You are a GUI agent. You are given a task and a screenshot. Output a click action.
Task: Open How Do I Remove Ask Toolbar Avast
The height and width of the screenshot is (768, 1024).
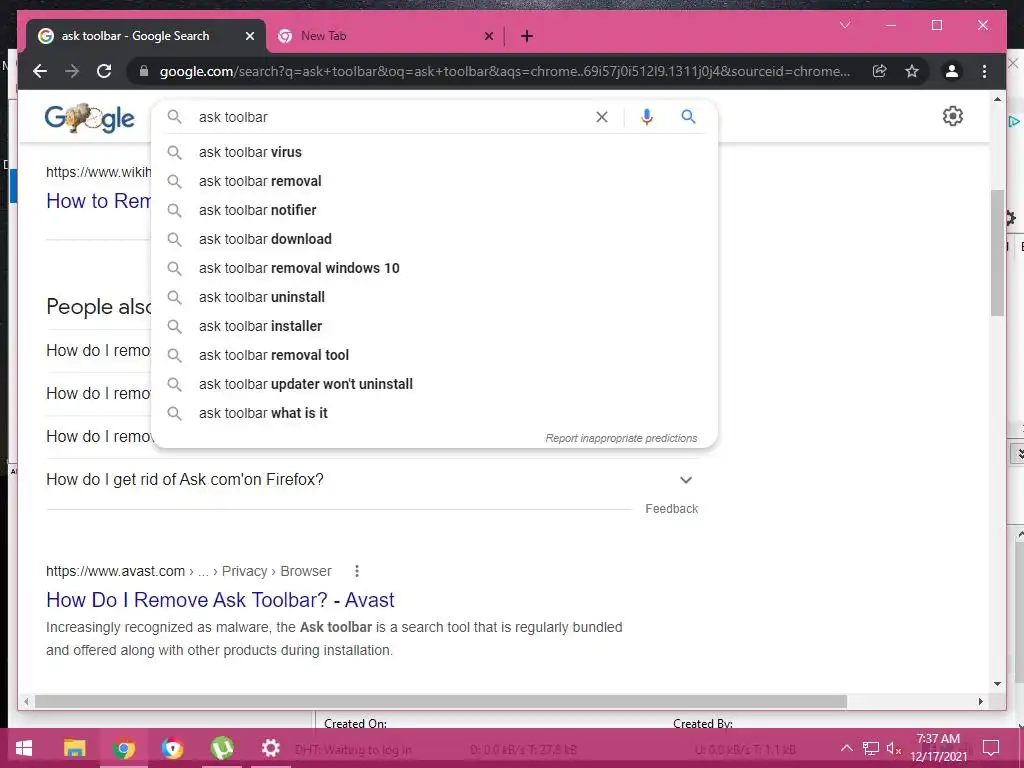coord(220,600)
